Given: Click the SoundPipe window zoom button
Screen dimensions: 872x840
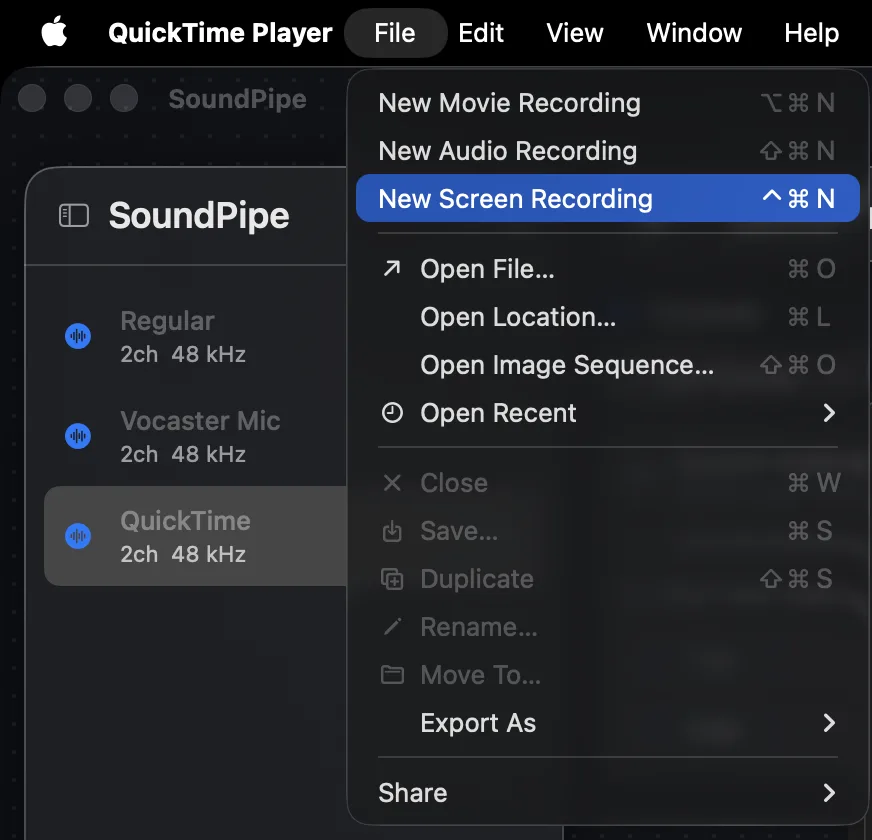Looking at the screenshot, I should (124, 98).
